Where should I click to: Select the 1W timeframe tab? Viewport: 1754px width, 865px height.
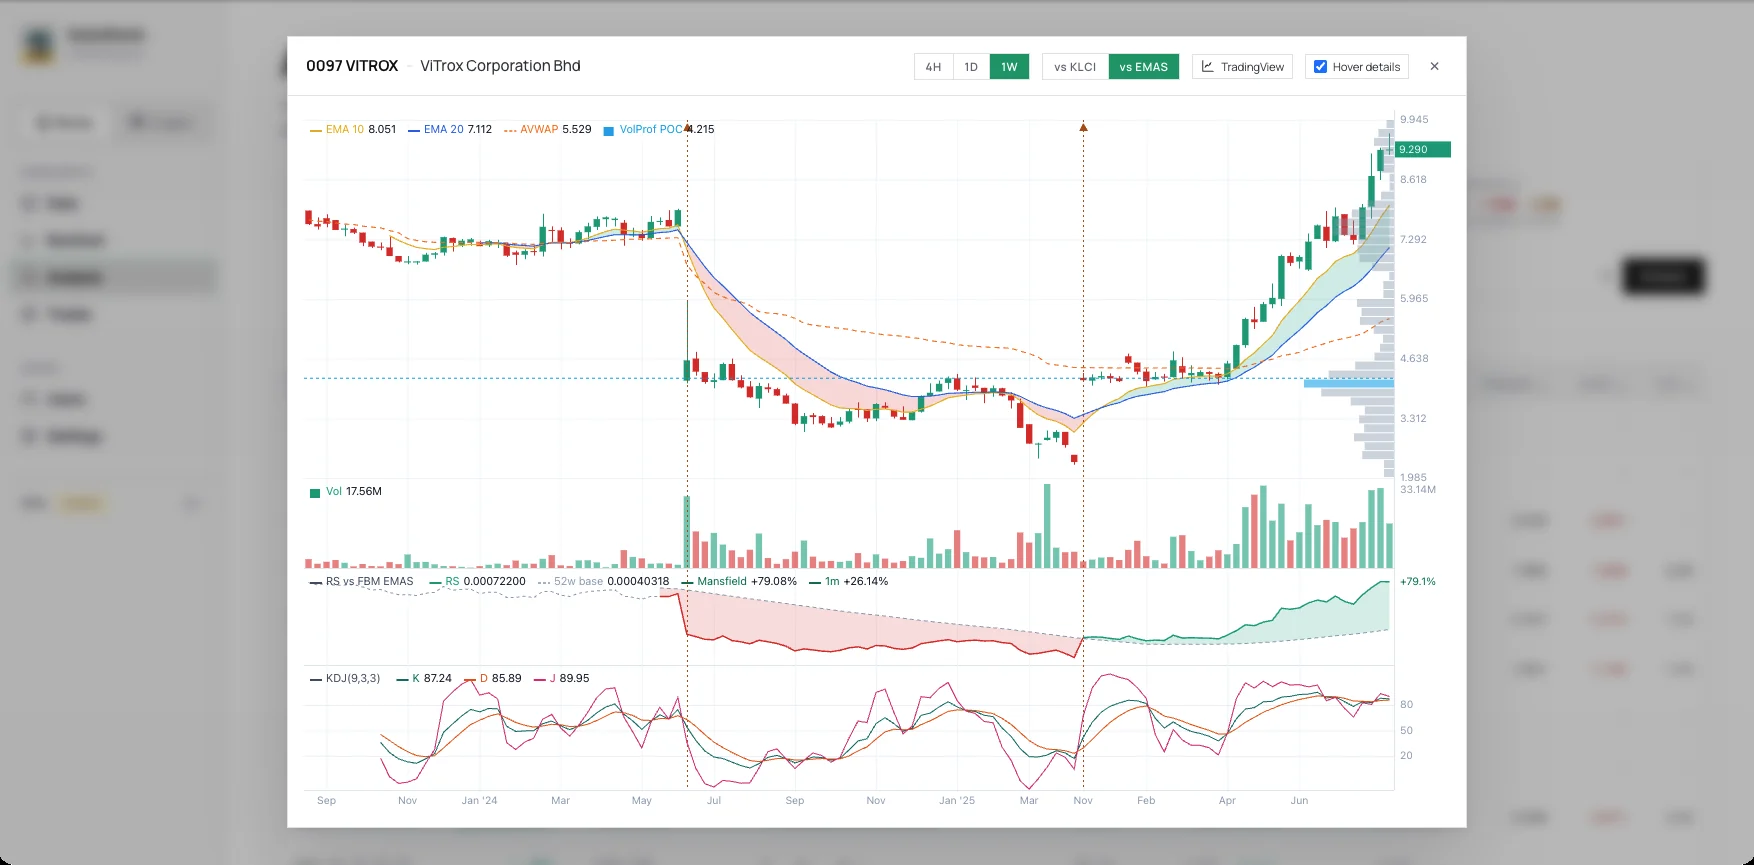click(1010, 67)
